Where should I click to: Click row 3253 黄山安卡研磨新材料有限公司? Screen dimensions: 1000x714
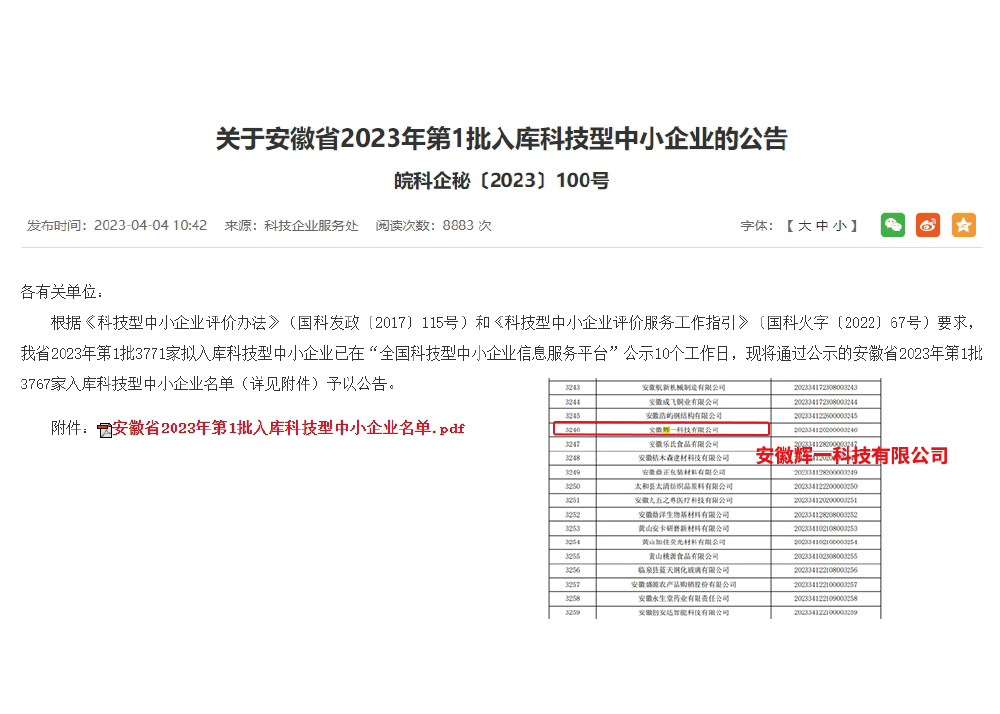(683, 528)
